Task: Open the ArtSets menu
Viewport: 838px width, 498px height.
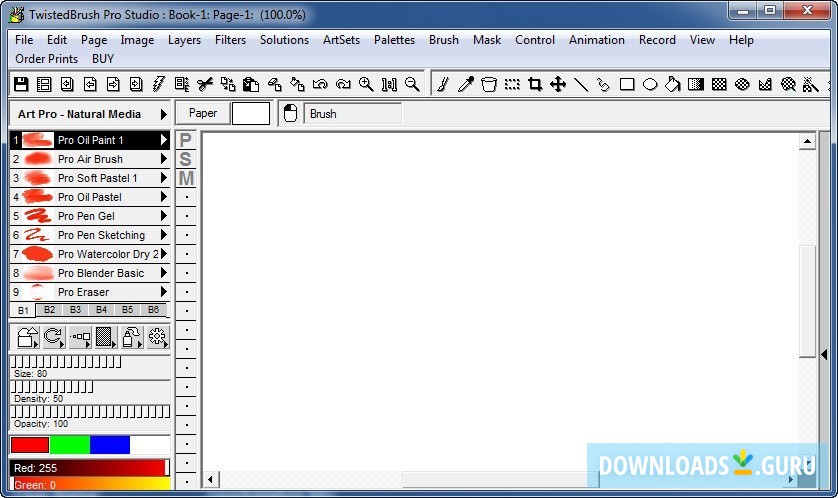Action: point(341,40)
